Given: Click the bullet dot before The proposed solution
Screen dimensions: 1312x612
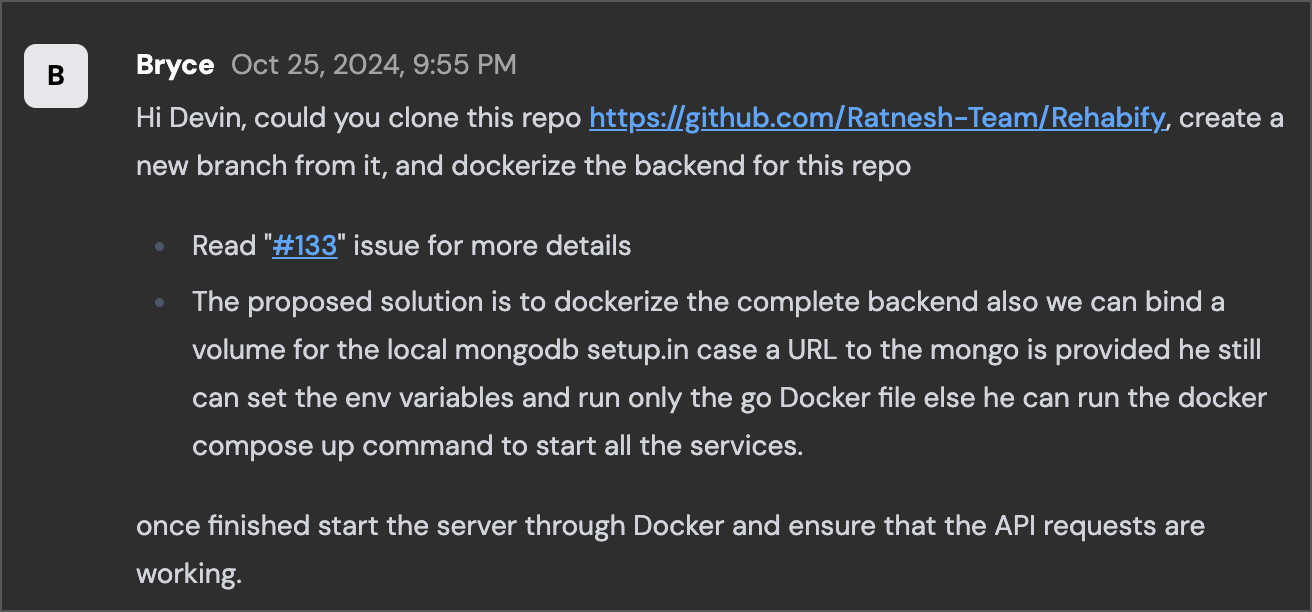Looking at the screenshot, I should click(160, 302).
